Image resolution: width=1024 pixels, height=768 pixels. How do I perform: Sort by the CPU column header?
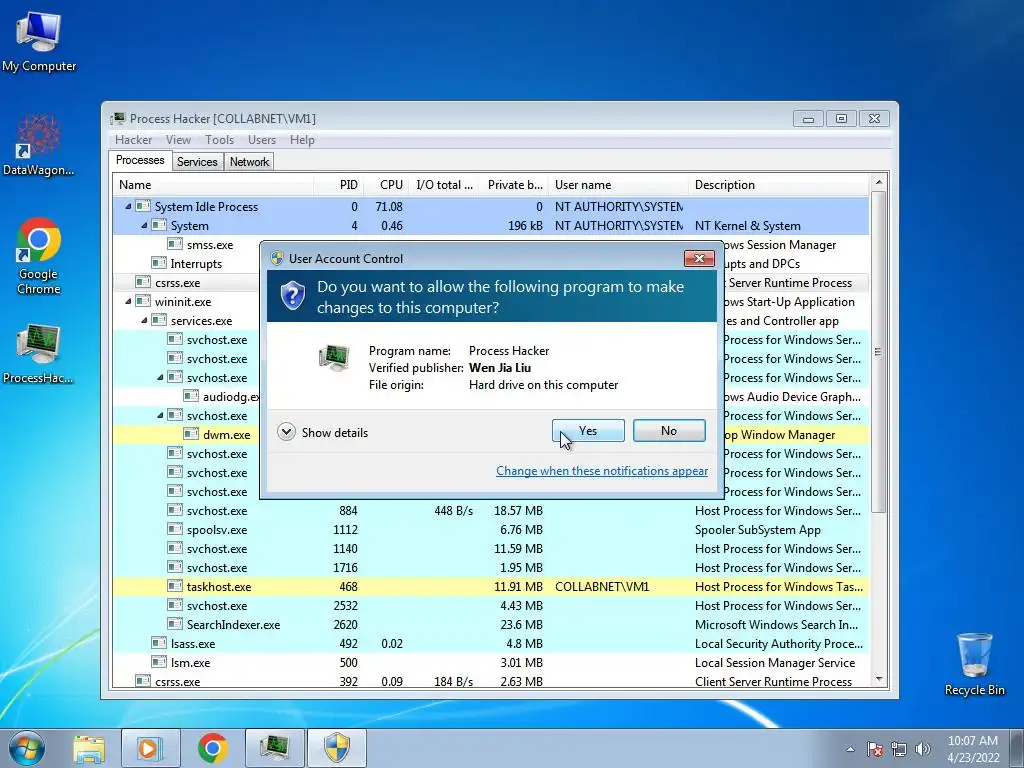click(386, 185)
